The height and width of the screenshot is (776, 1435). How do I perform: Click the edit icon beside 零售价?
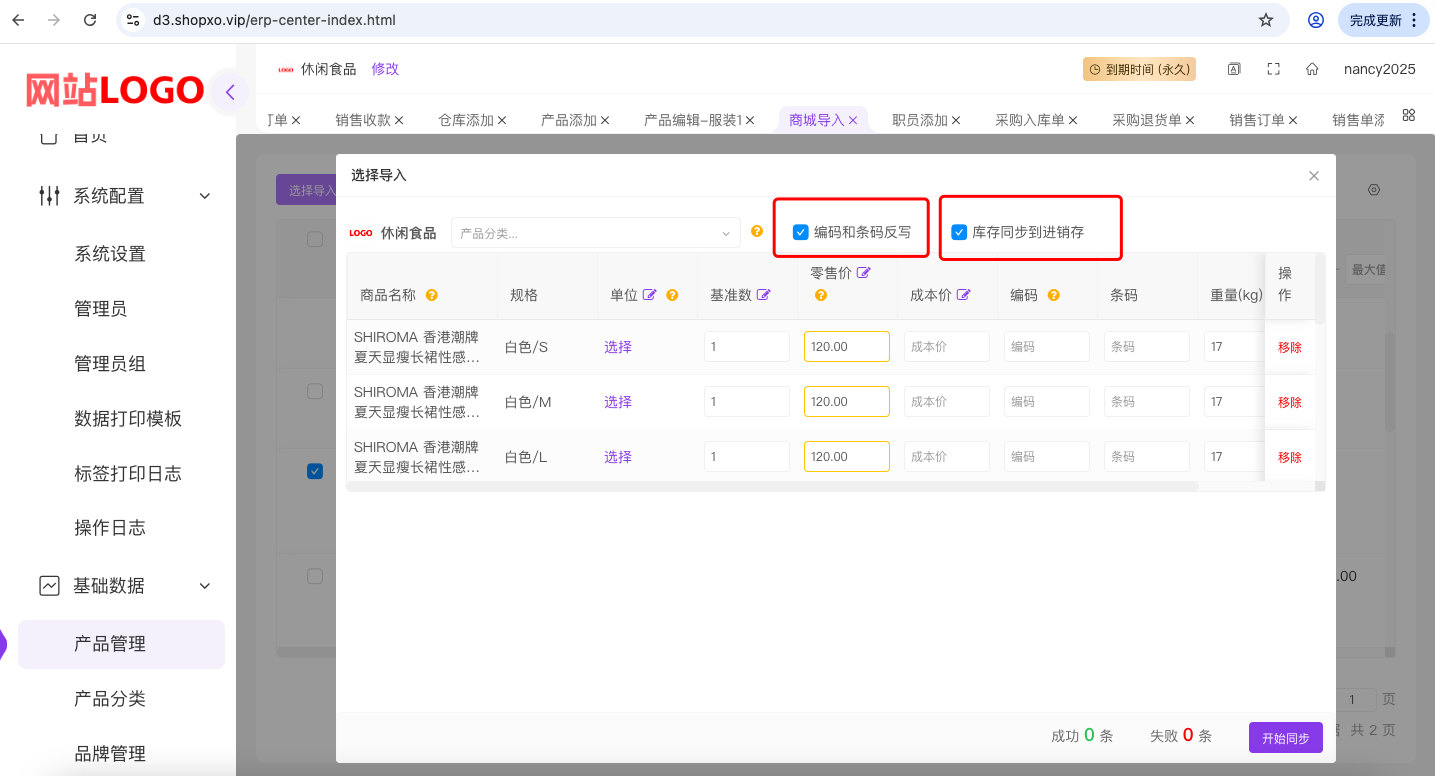coord(864,273)
